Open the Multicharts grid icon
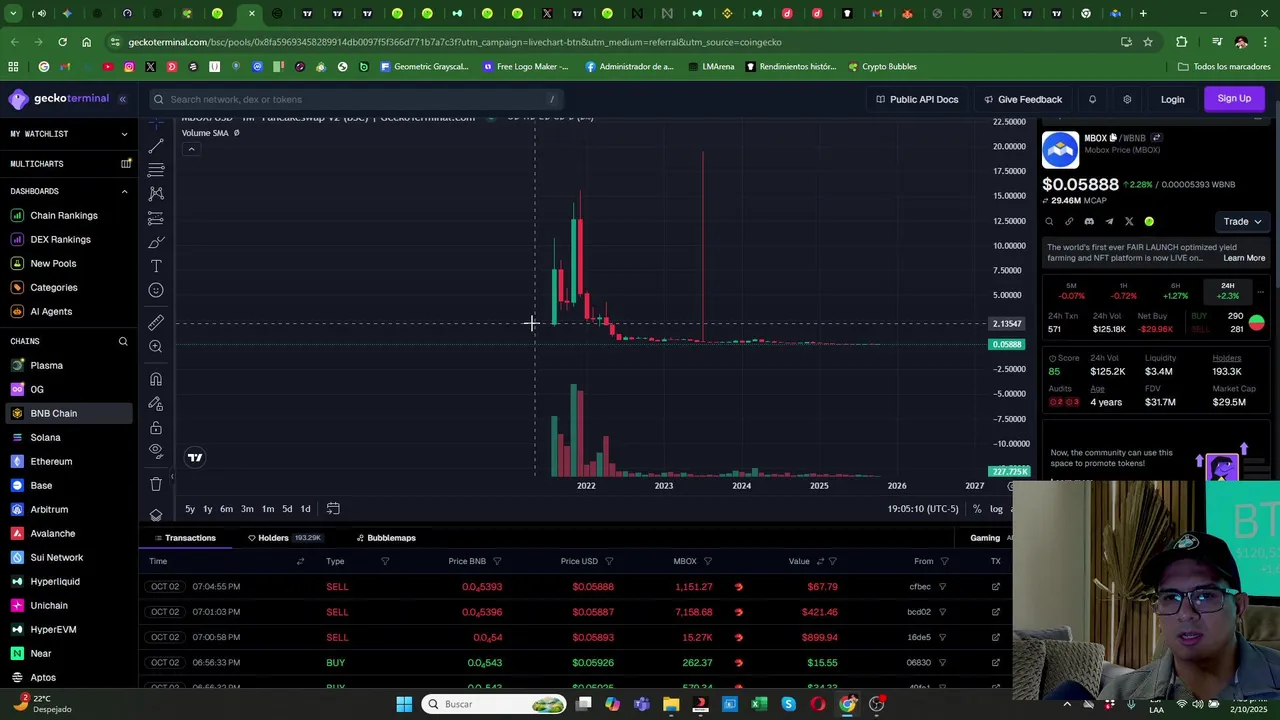The width and height of the screenshot is (1280, 720). 126,164
